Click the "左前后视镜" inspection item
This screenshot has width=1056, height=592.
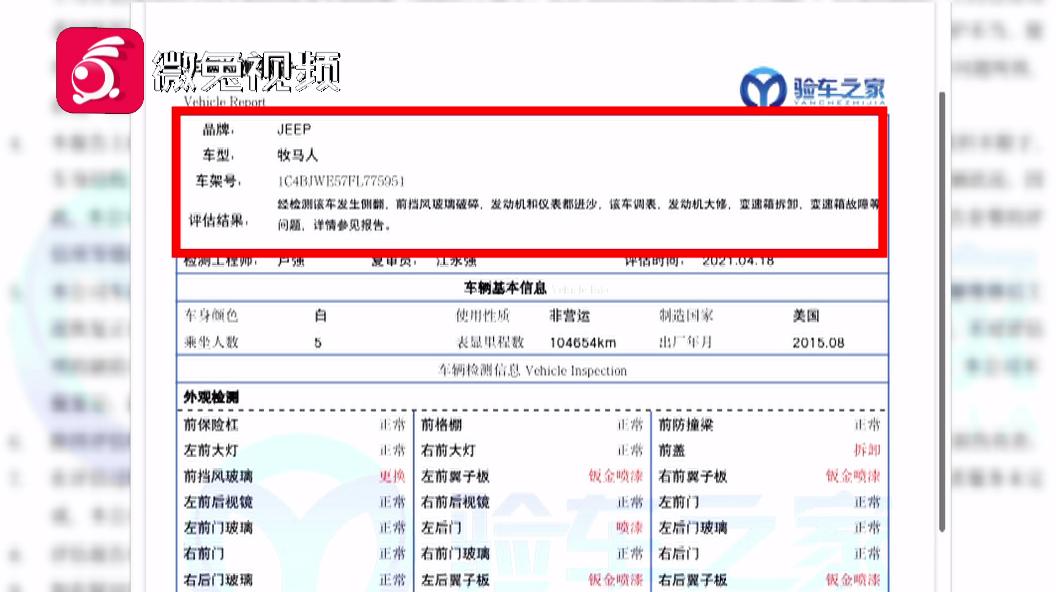pyautogui.click(x=218, y=502)
